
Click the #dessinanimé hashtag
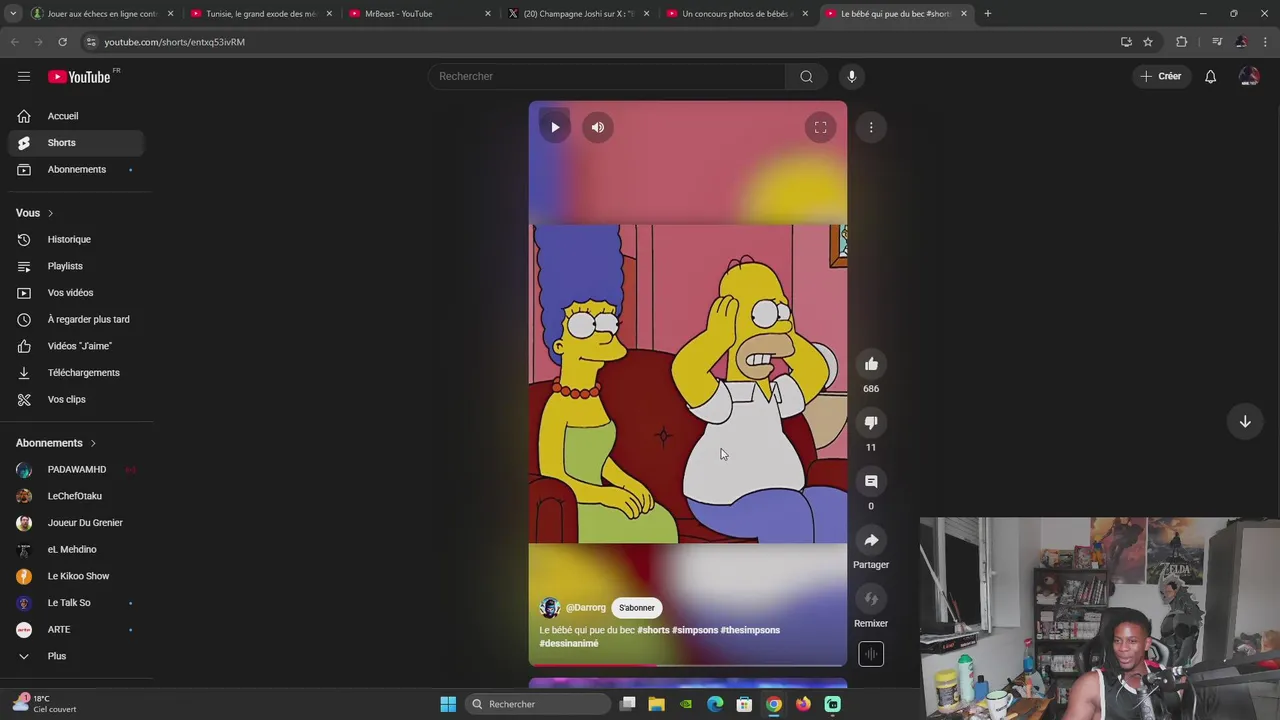569,643
